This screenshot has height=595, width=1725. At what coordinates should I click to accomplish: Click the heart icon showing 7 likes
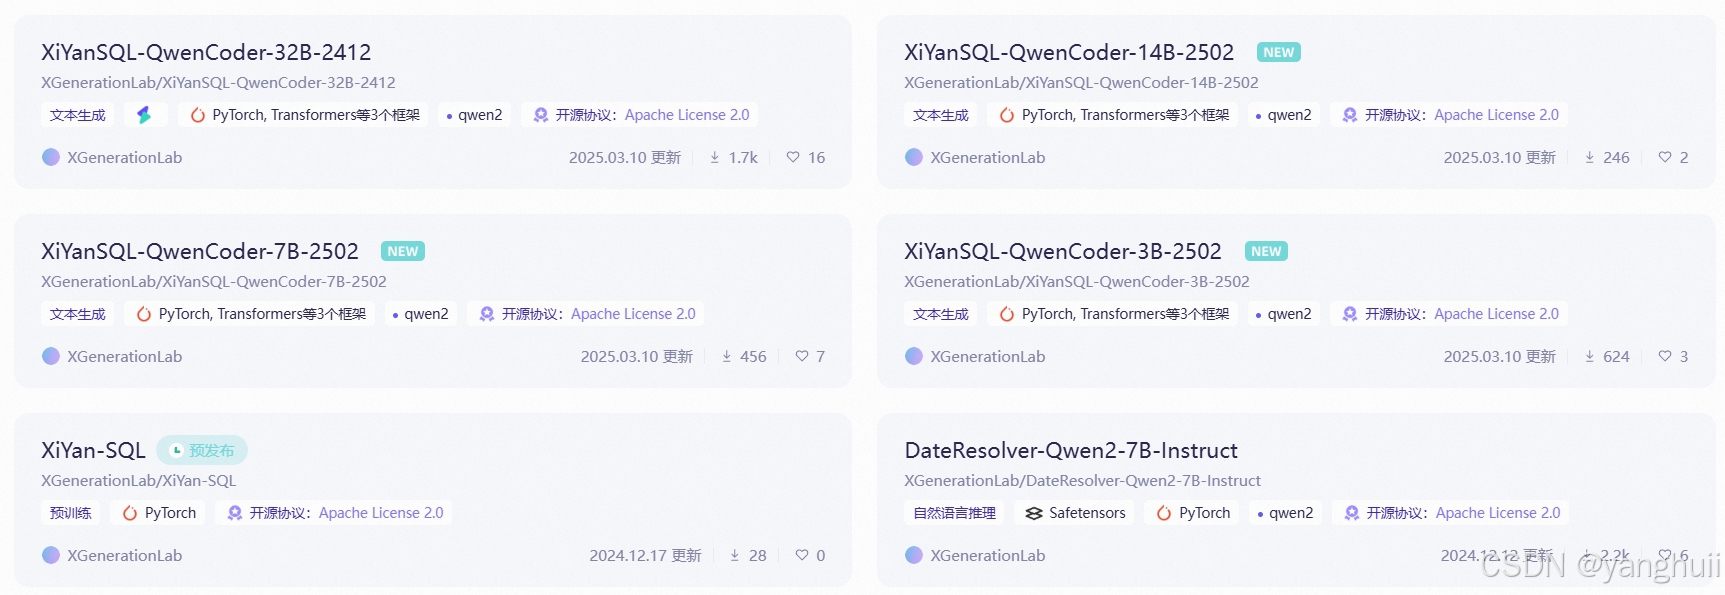tap(802, 356)
